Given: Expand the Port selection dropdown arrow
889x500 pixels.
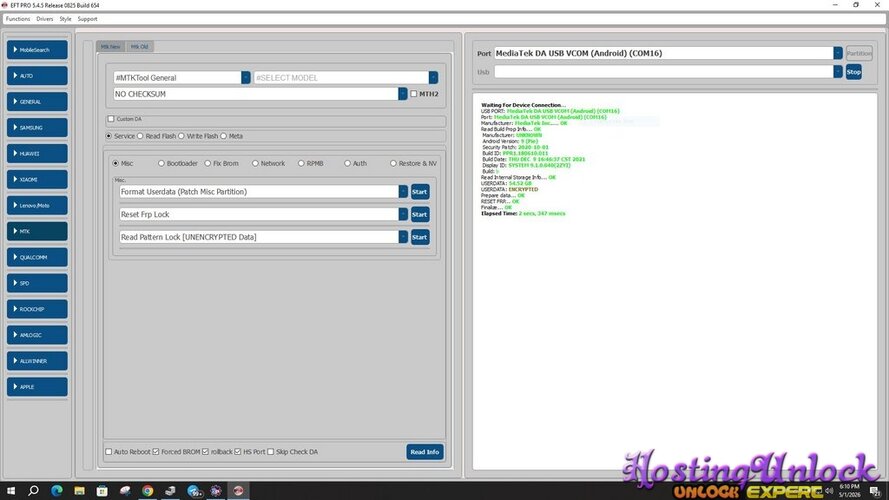Looking at the screenshot, I should pyautogui.click(x=838, y=53).
